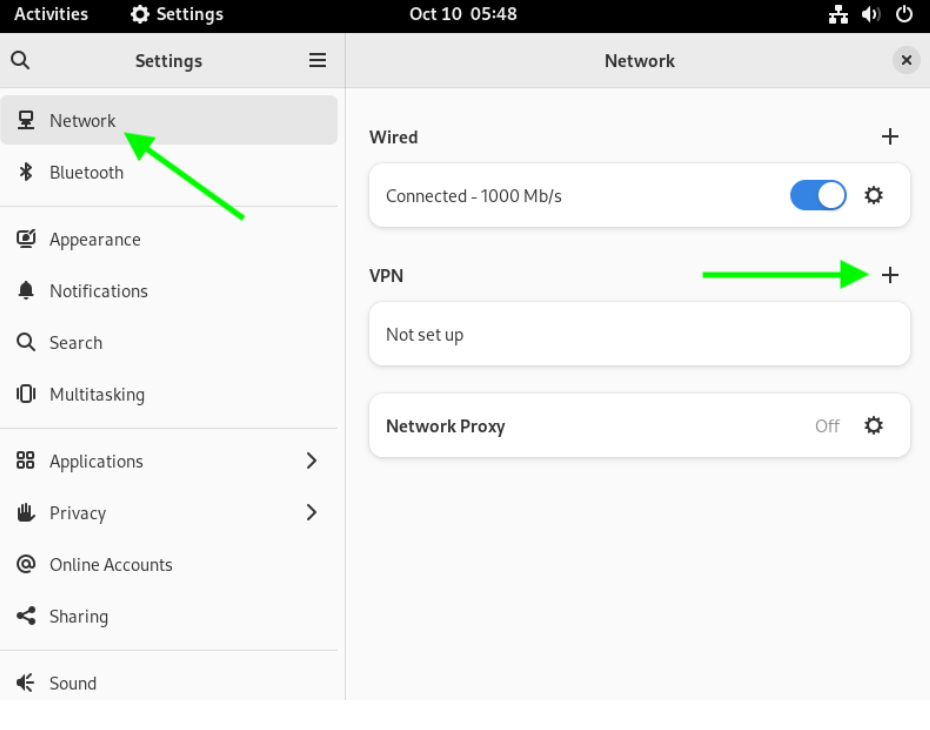Add a new VPN connection
This screenshot has height=730, width=930.
890,275
